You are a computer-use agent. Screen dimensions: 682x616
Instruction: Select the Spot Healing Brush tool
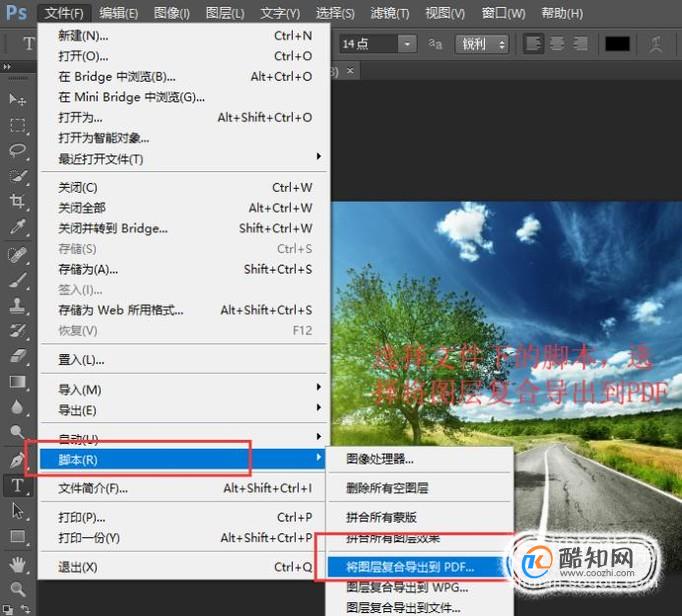(x=17, y=254)
